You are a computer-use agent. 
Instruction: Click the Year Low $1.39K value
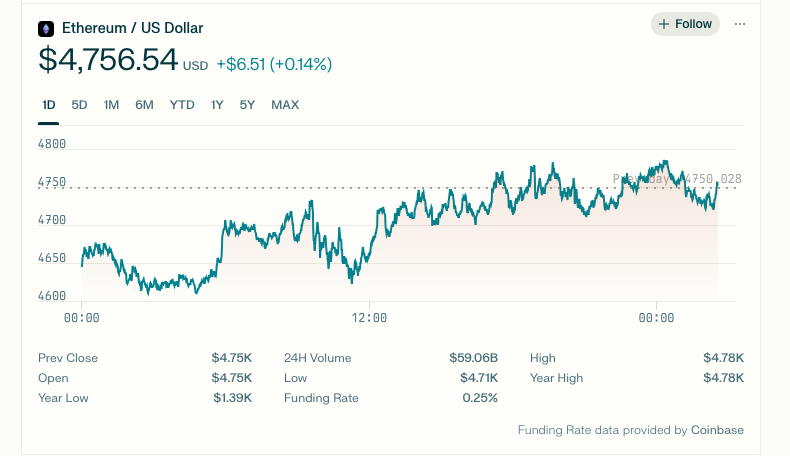click(x=232, y=398)
